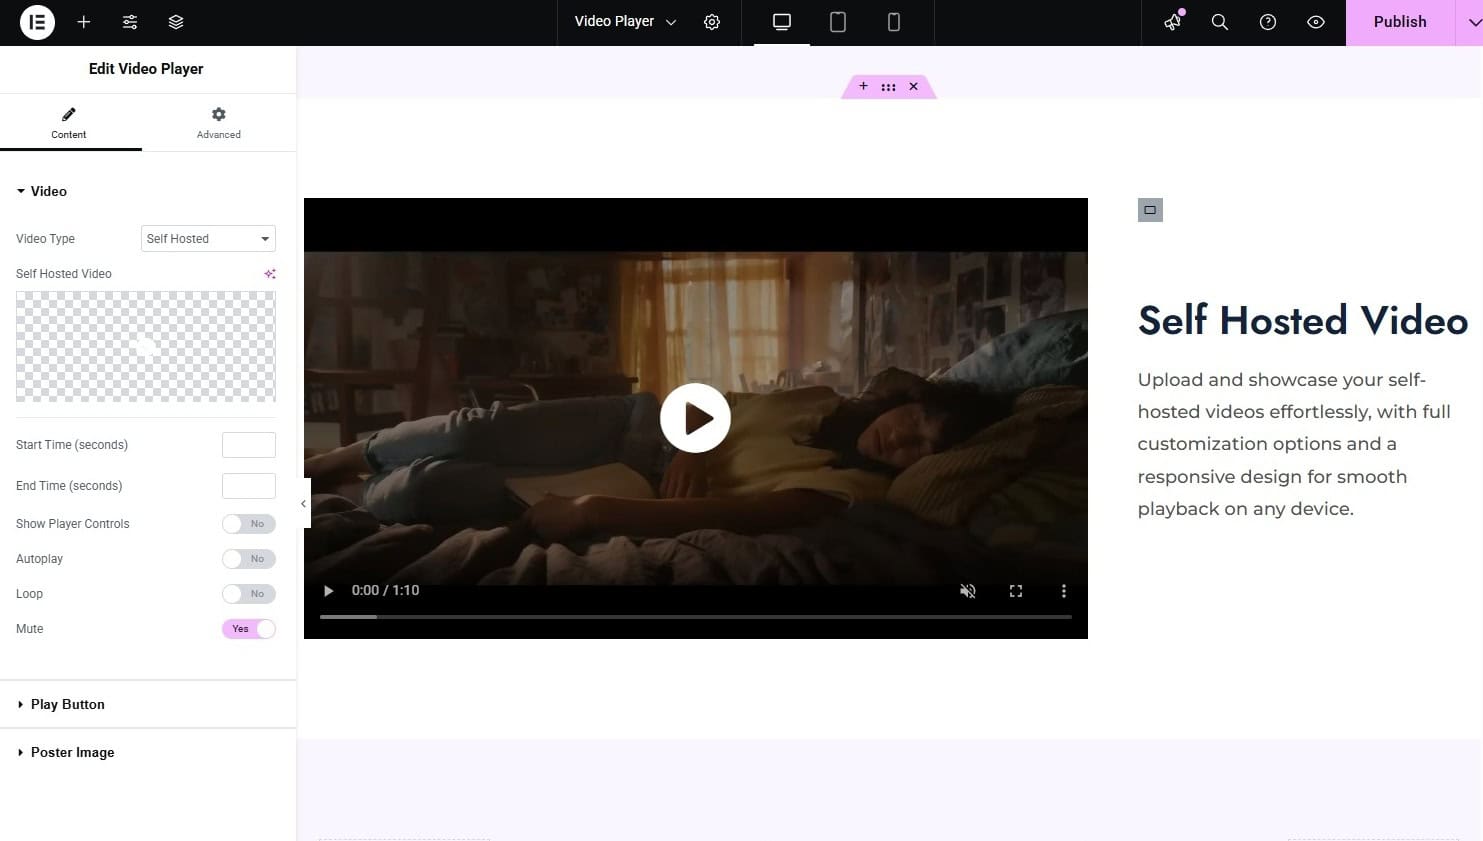Toggle the Autoplay switch
1483x841 pixels.
[x=249, y=559]
